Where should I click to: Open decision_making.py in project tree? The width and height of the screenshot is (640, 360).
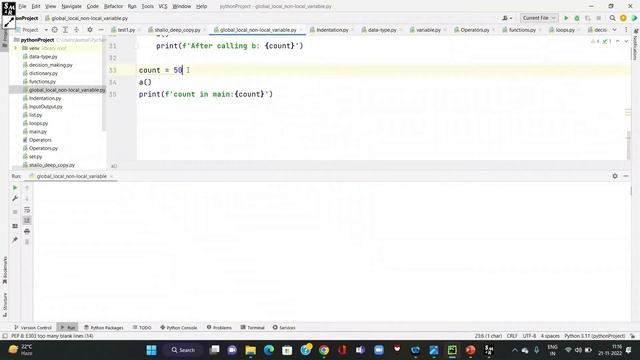pyautogui.click(x=51, y=65)
